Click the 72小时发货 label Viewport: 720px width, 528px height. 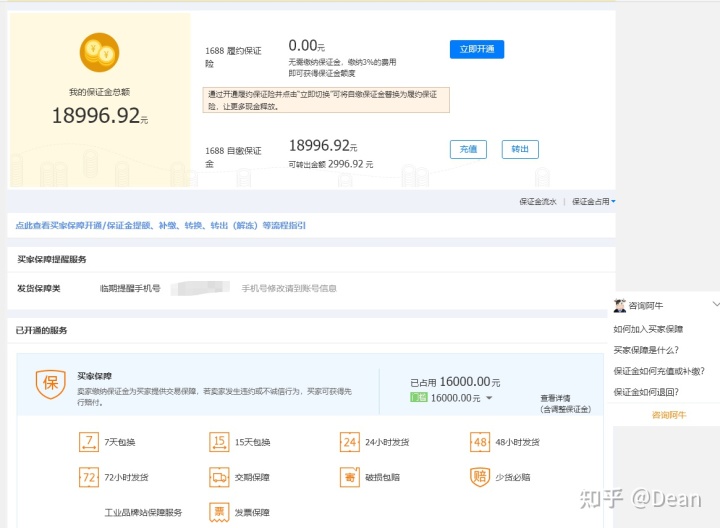[126, 477]
